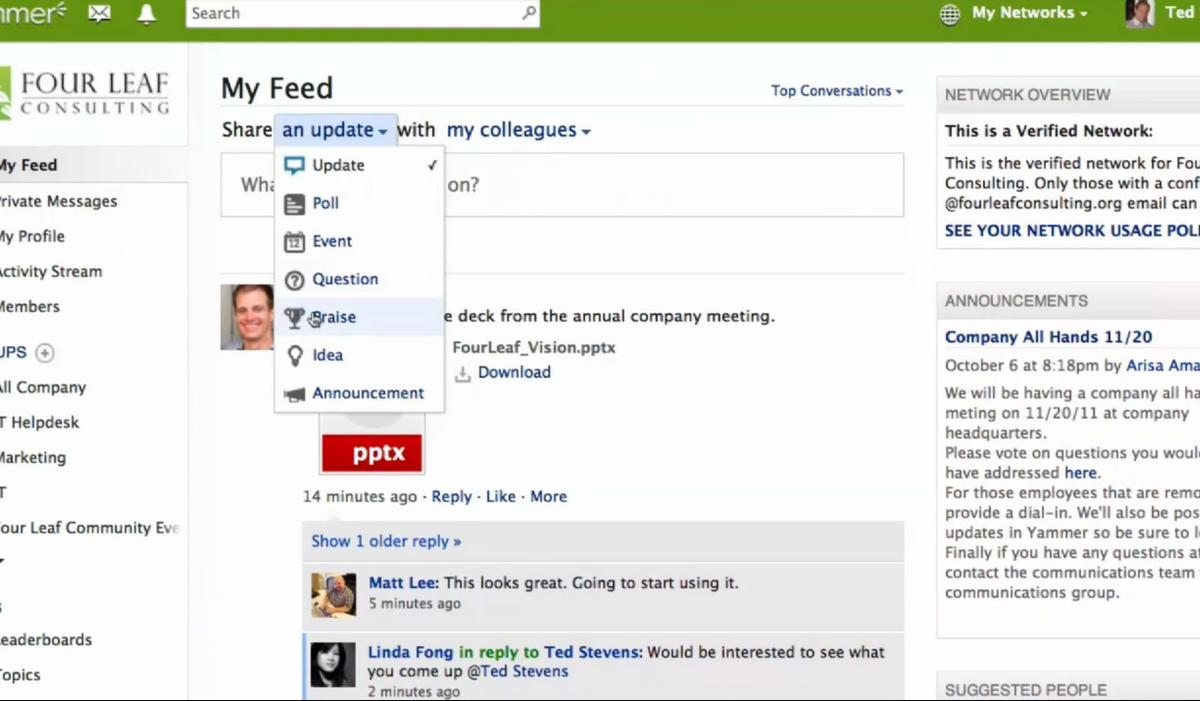1200x701 pixels.
Task: Open Private Messages in sidebar
Action: click(58, 201)
